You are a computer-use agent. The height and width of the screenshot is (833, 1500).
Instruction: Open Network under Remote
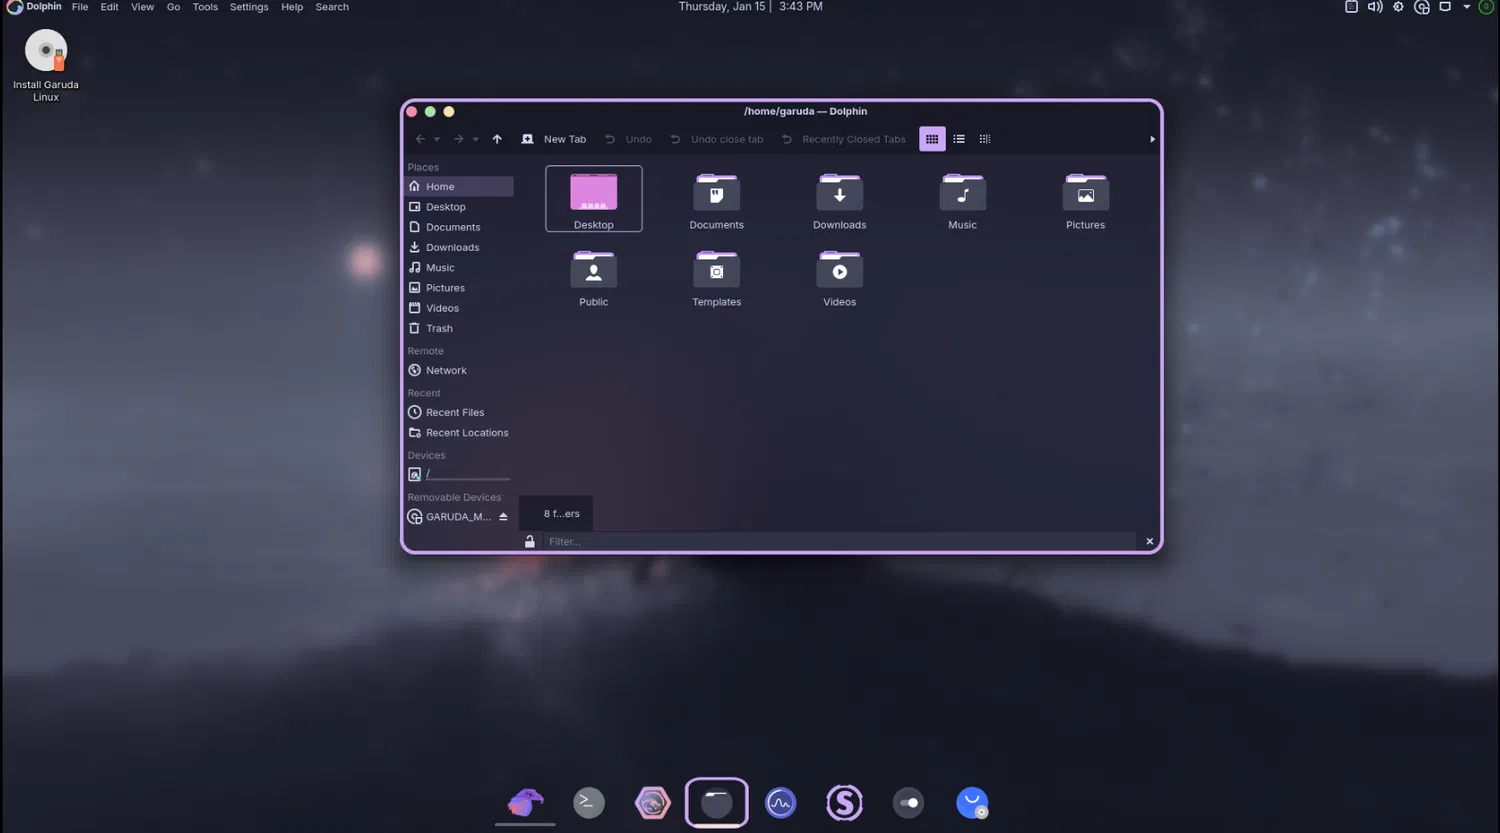tap(459, 370)
